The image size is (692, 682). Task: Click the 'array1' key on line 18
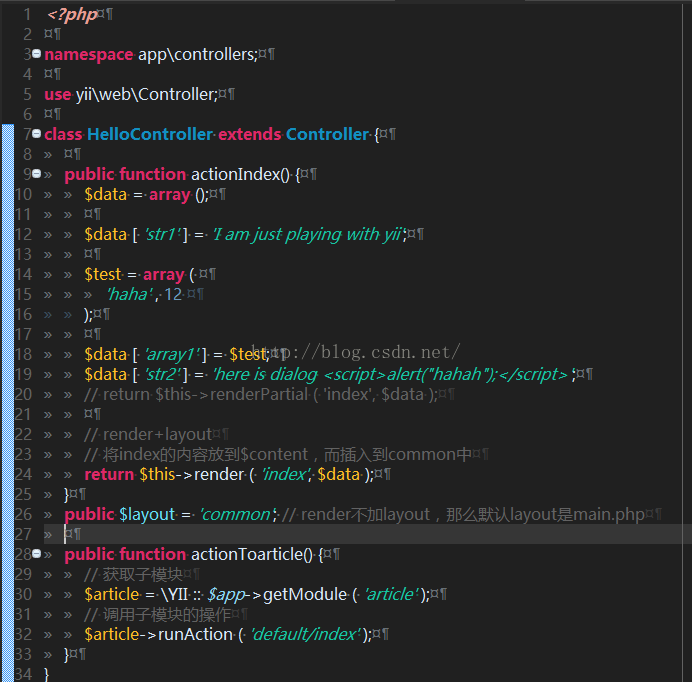[x=173, y=354]
